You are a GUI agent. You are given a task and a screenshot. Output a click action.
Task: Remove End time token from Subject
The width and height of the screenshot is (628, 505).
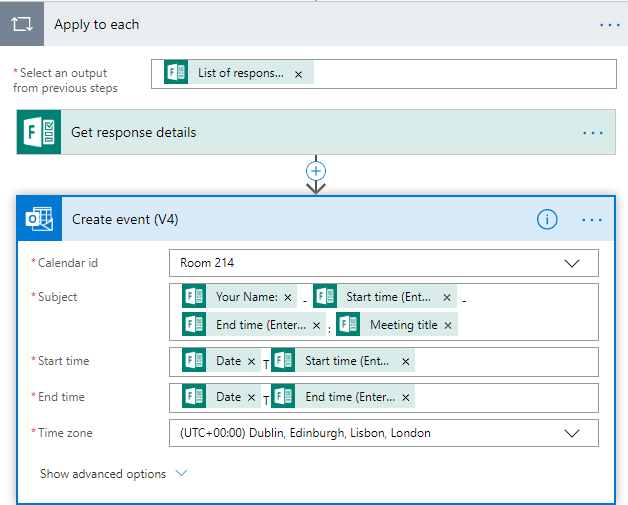(316, 326)
